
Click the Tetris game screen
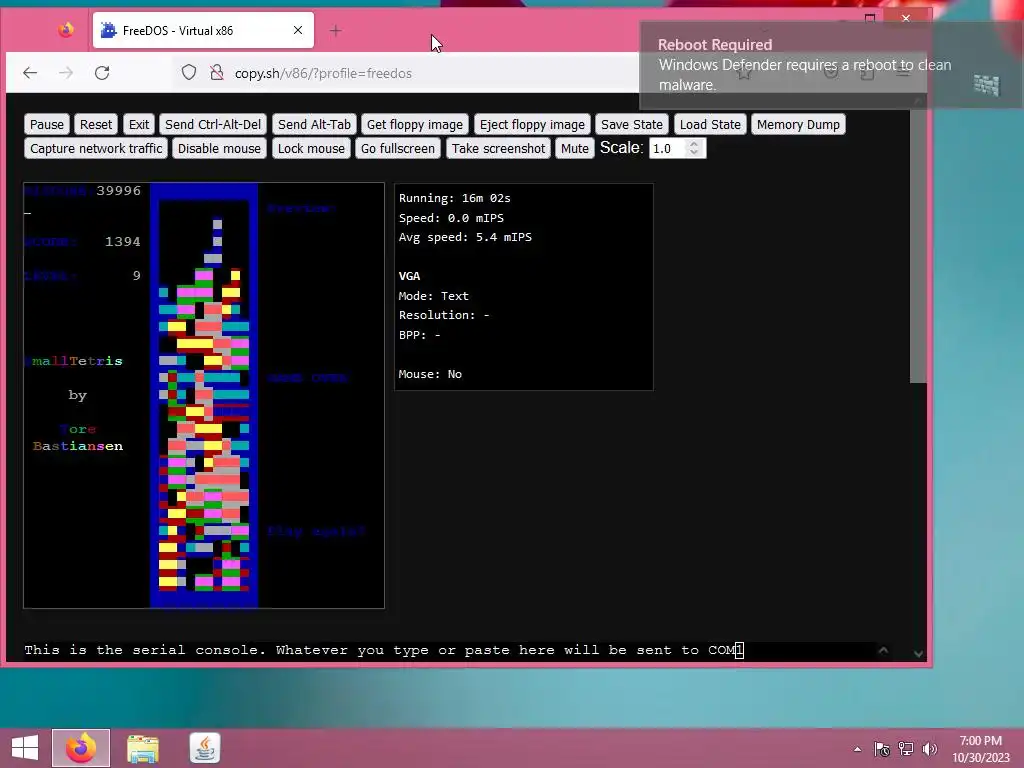tap(204, 396)
